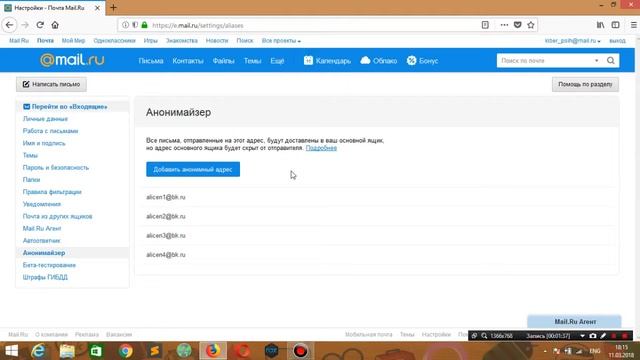Select the alicen3@bk.ru address row
The width and height of the screenshot is (640, 360).
377,236
